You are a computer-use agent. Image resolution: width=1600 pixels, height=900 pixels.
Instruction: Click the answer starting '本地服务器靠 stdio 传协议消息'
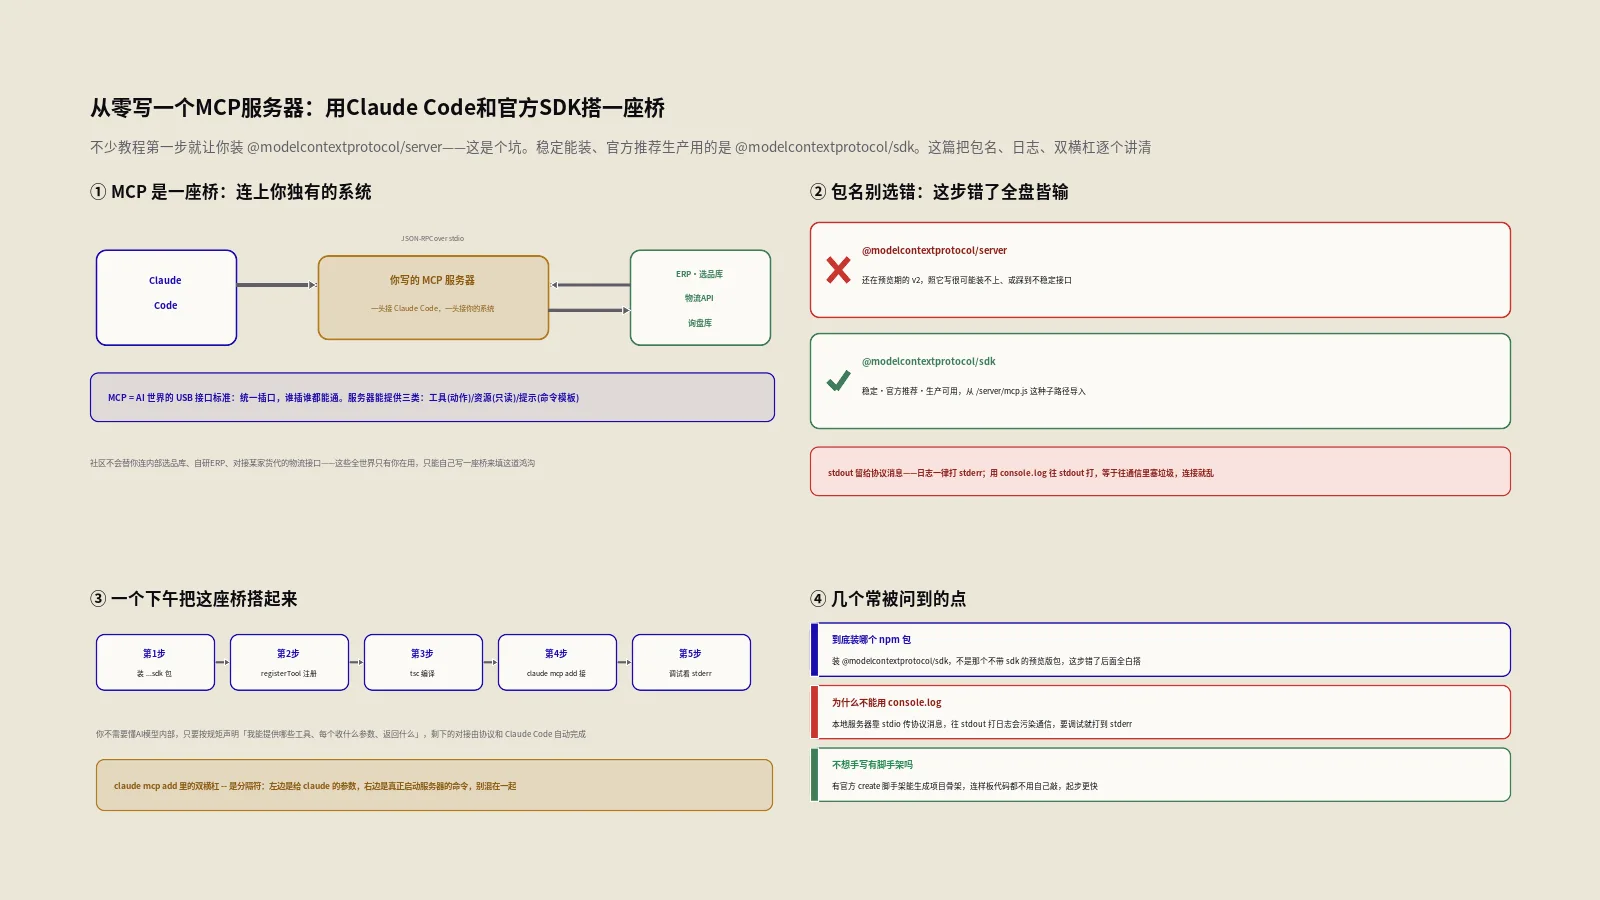pyautogui.click(x=982, y=724)
